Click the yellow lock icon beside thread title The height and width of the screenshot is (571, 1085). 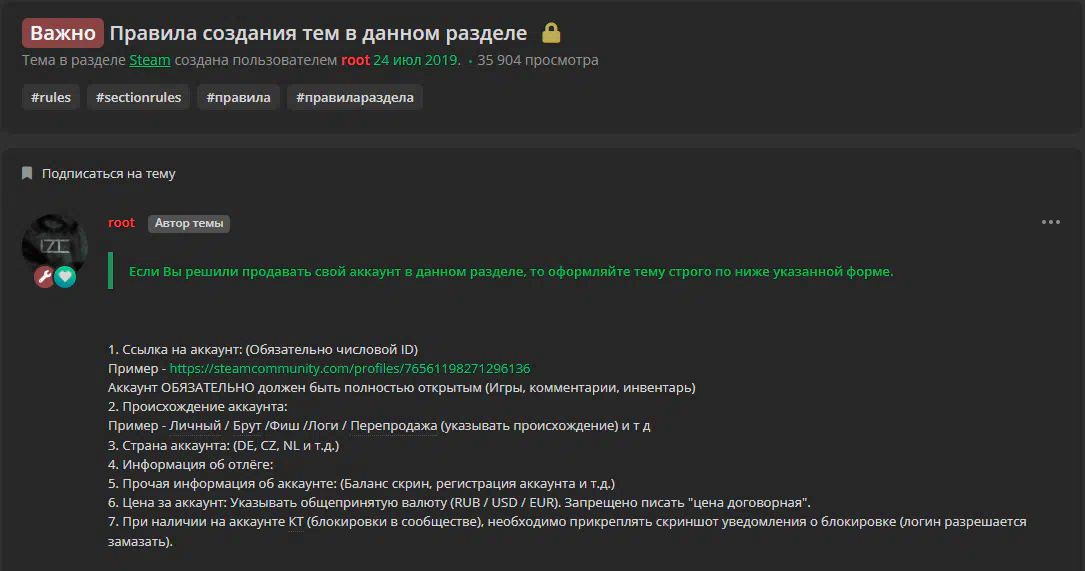[551, 33]
